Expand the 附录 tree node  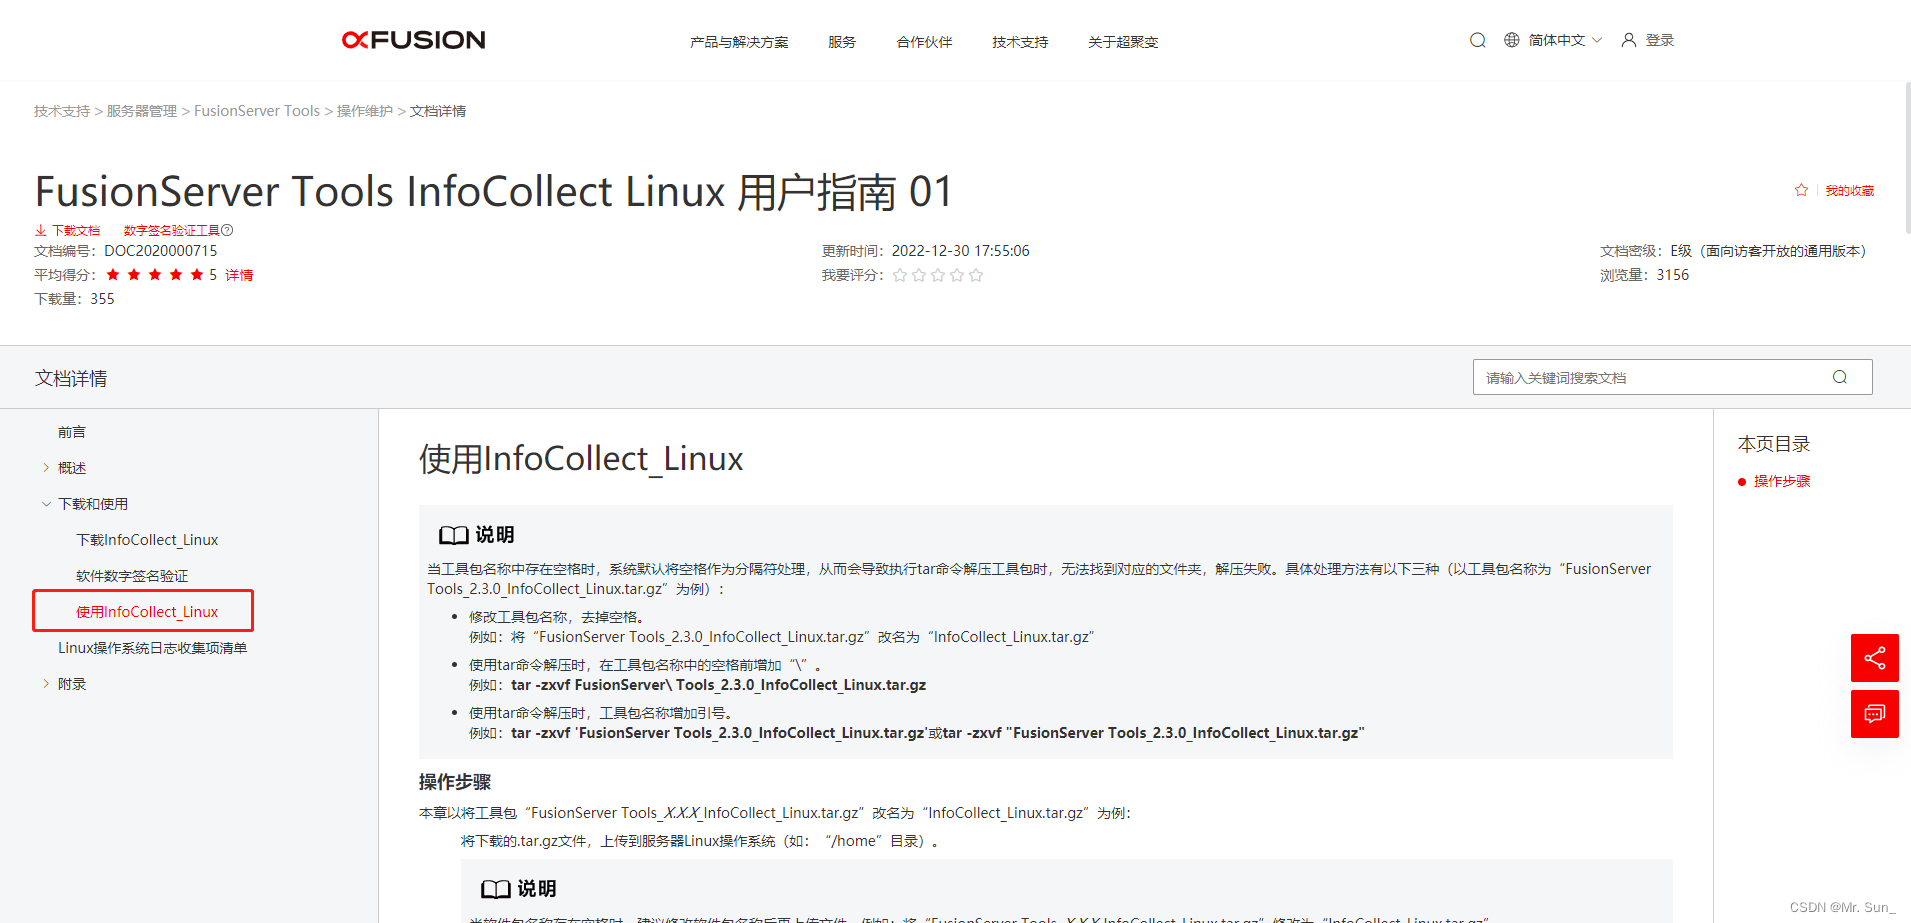coord(46,684)
